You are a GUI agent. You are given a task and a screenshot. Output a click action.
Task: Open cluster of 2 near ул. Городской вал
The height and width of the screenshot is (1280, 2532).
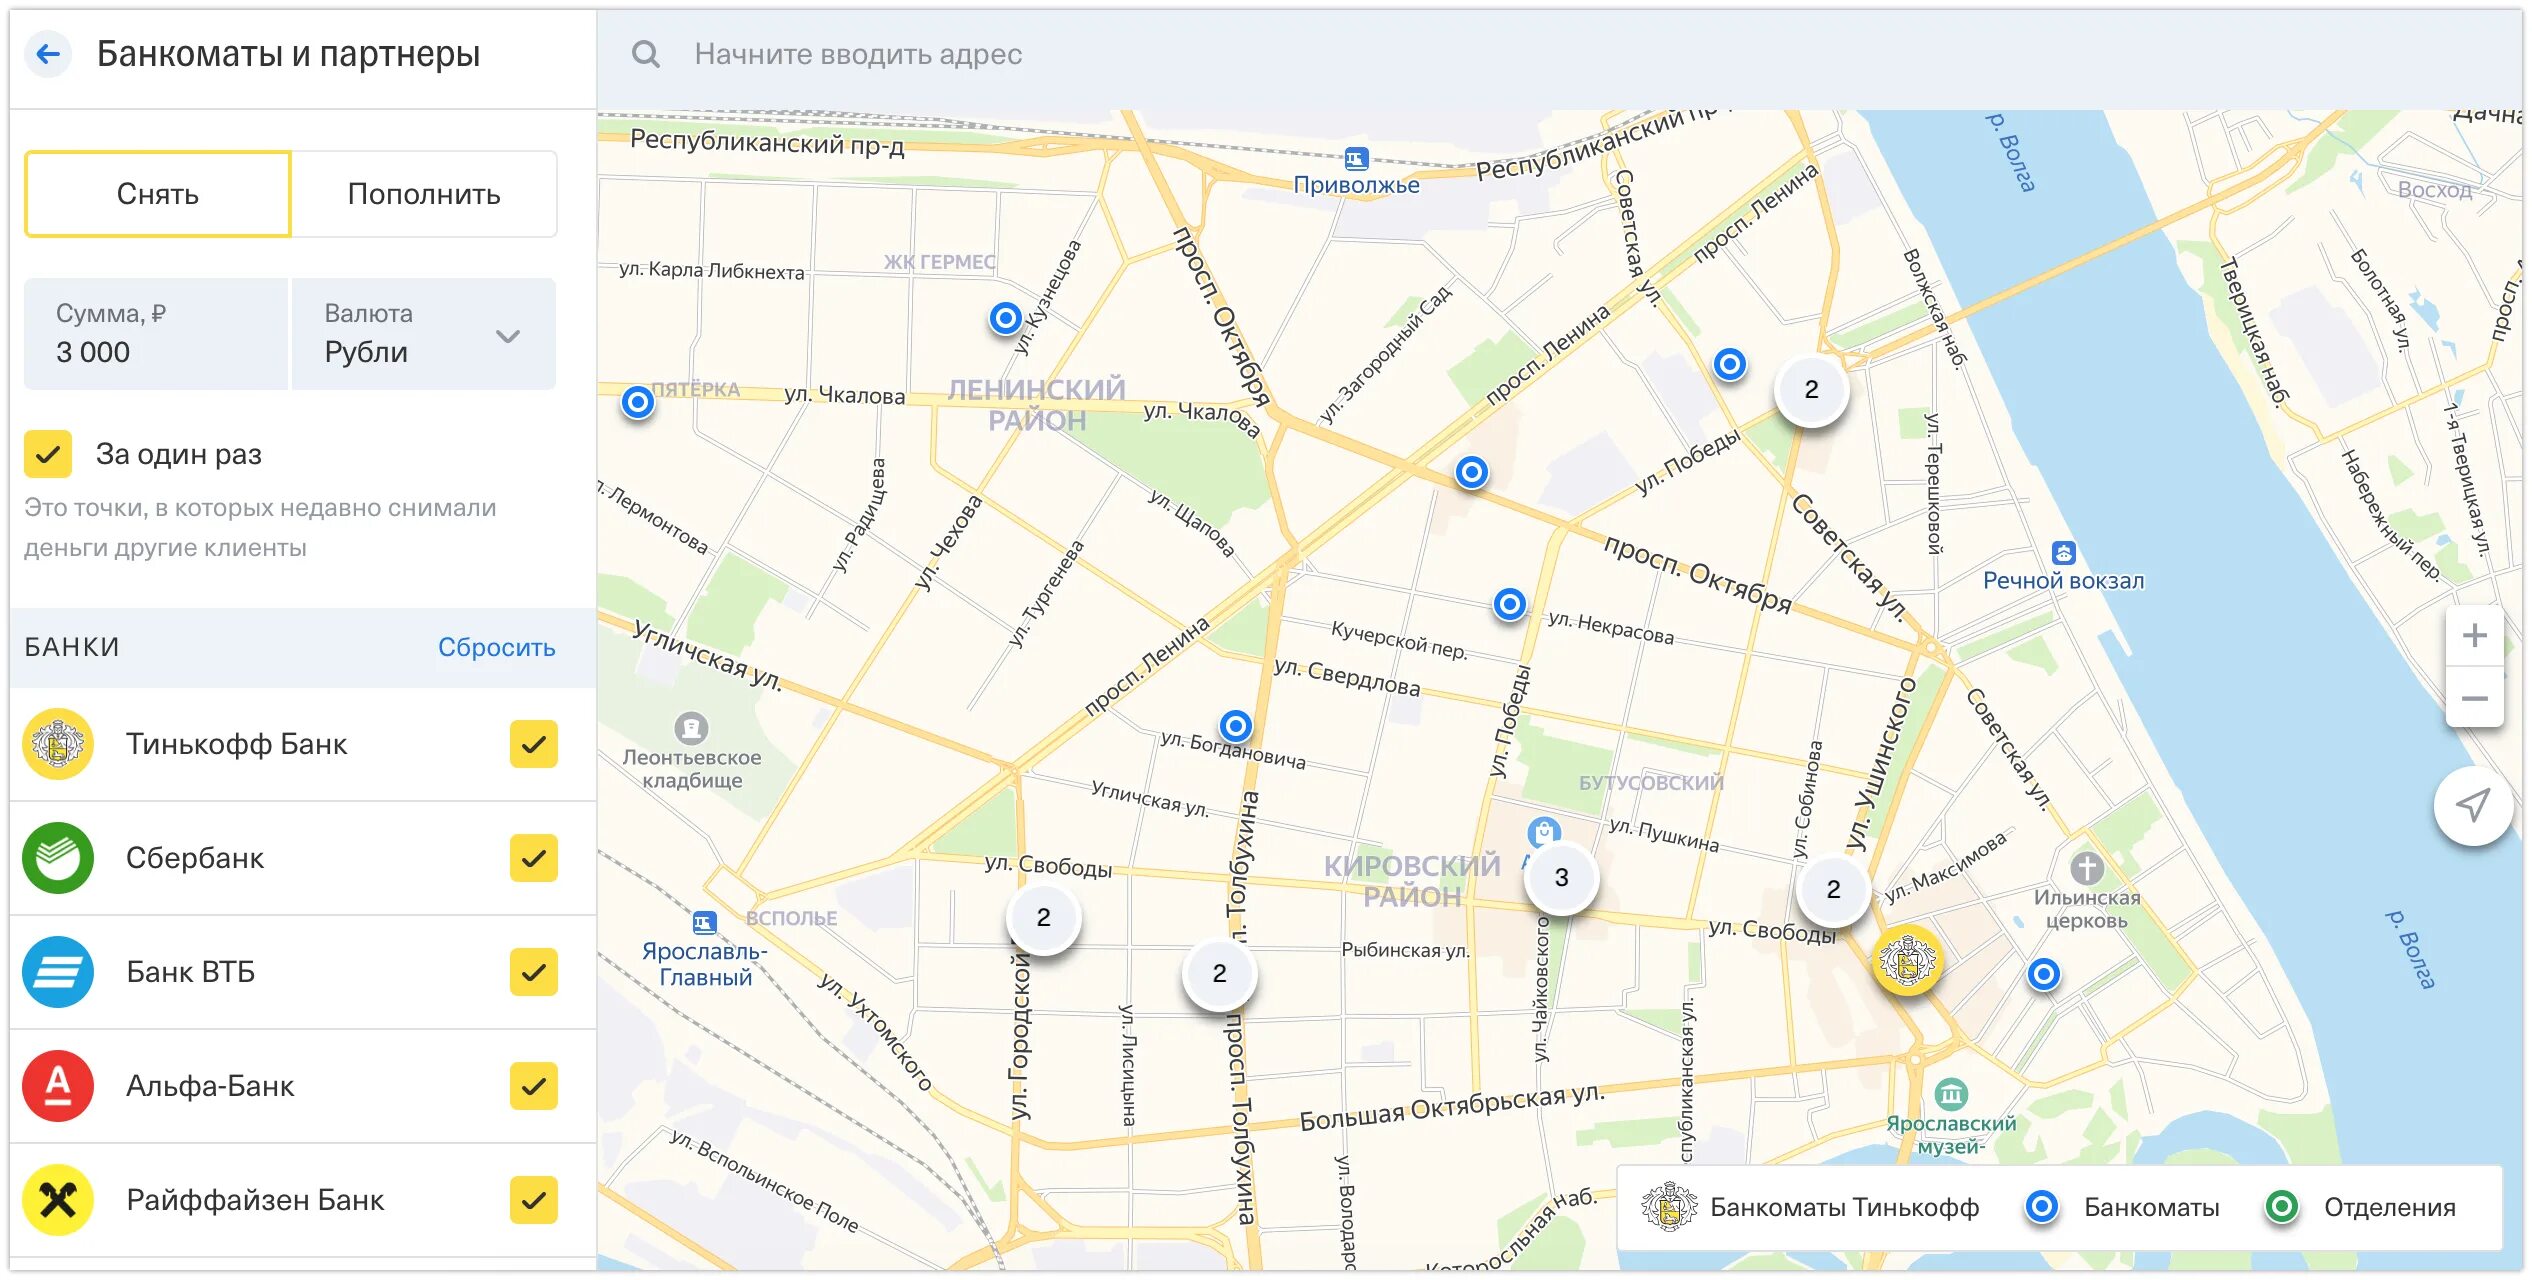coord(1044,917)
